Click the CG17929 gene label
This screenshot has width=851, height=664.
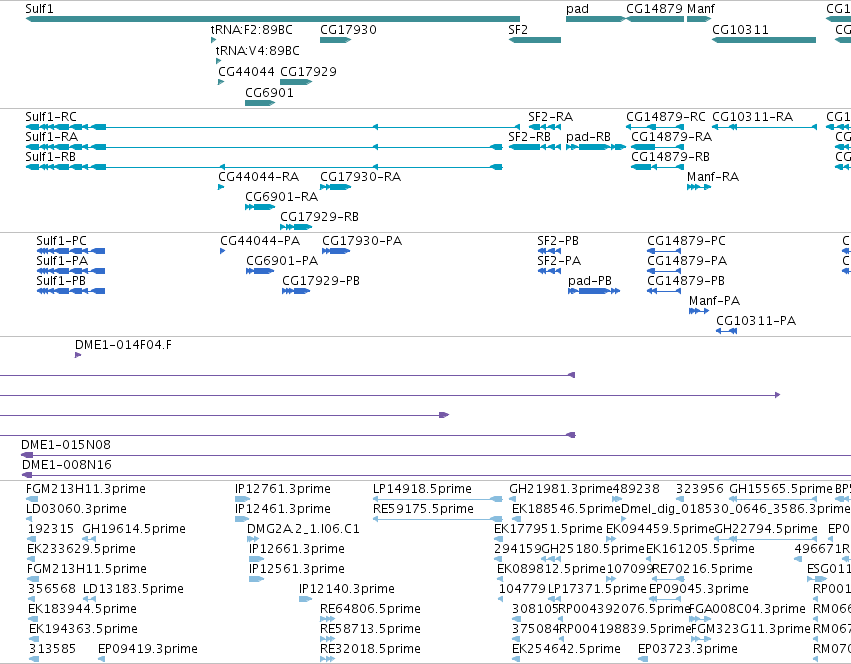[308, 72]
